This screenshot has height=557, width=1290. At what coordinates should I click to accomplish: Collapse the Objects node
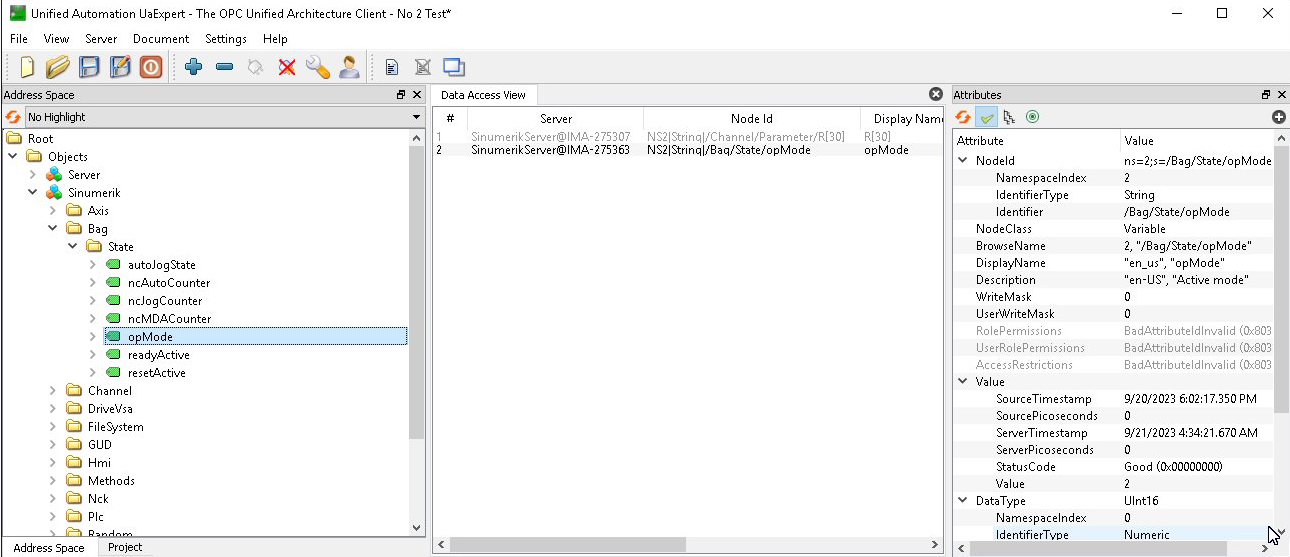13,157
